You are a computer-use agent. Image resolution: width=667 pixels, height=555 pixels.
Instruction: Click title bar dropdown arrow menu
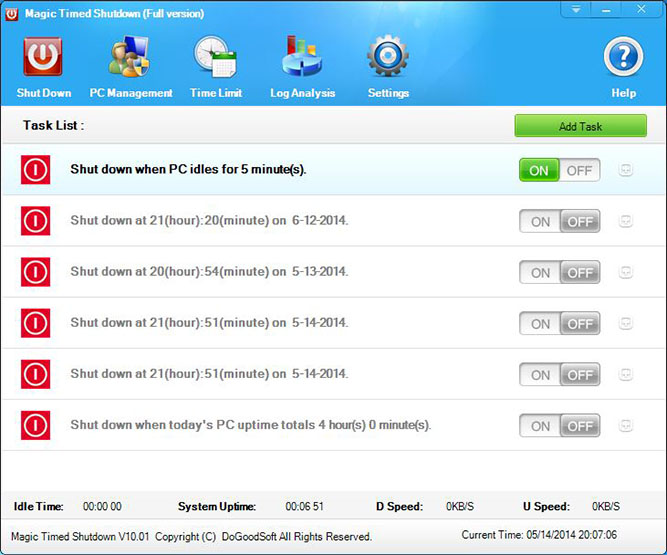tap(576, 9)
